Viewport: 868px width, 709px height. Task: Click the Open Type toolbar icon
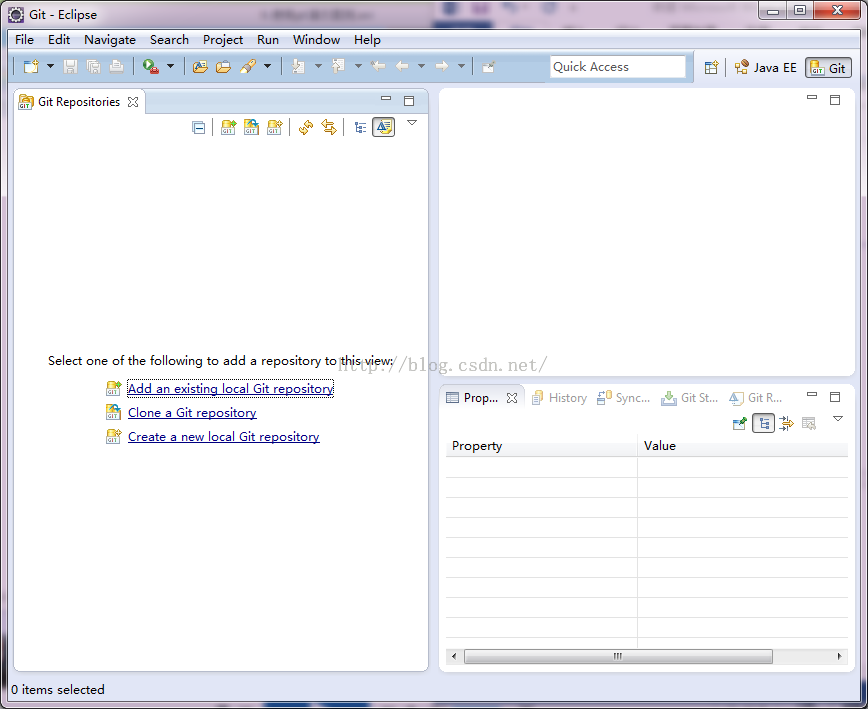click(x=200, y=67)
